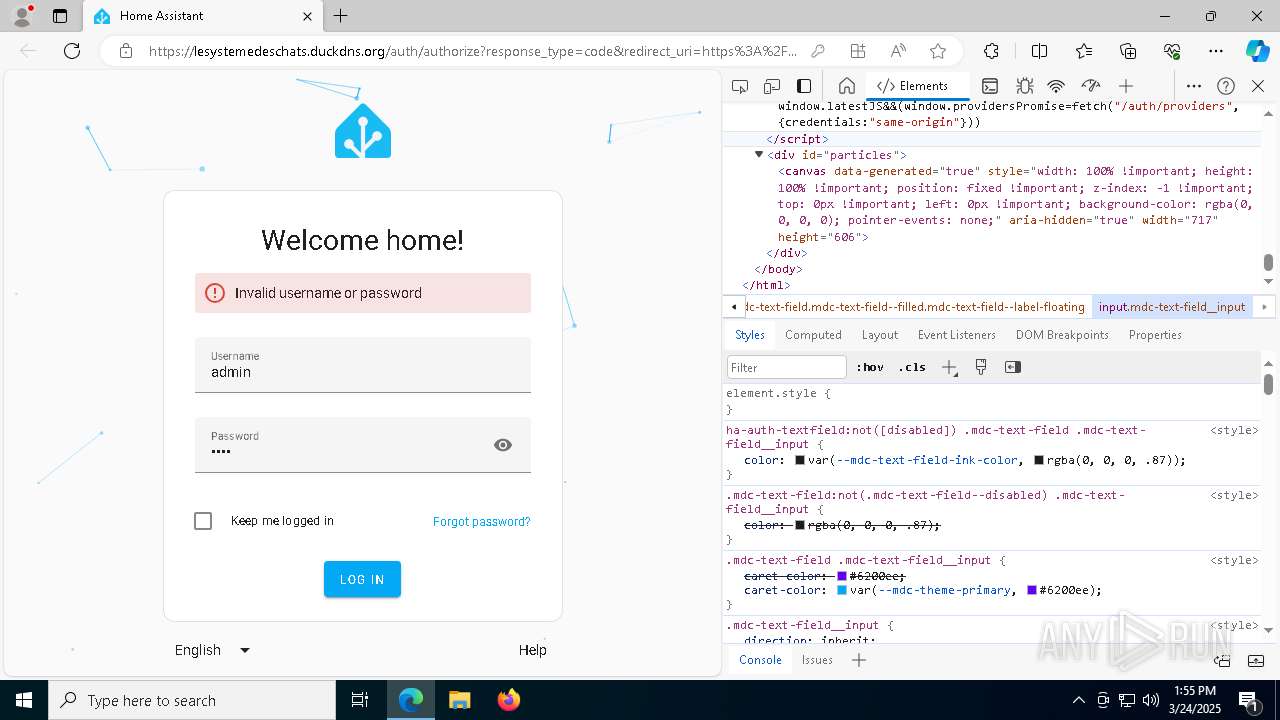Click the purple #6200ee fallback color swatch

click(1032, 591)
